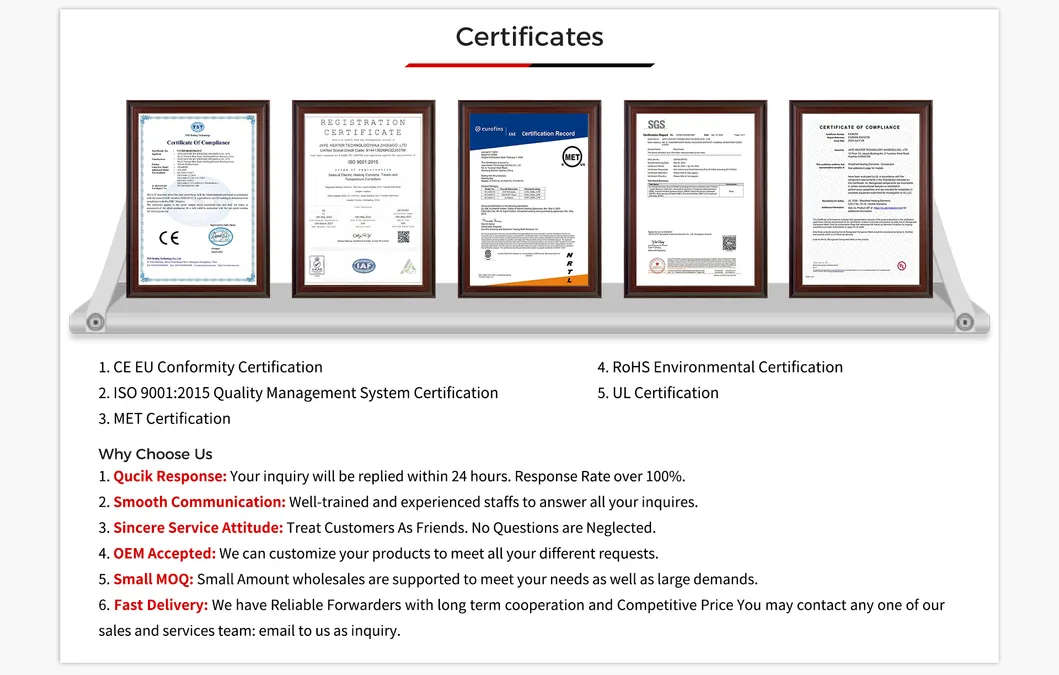Screen dimensions: 1059x675
Task: Click the Certificates section heading
Action: click(529, 37)
